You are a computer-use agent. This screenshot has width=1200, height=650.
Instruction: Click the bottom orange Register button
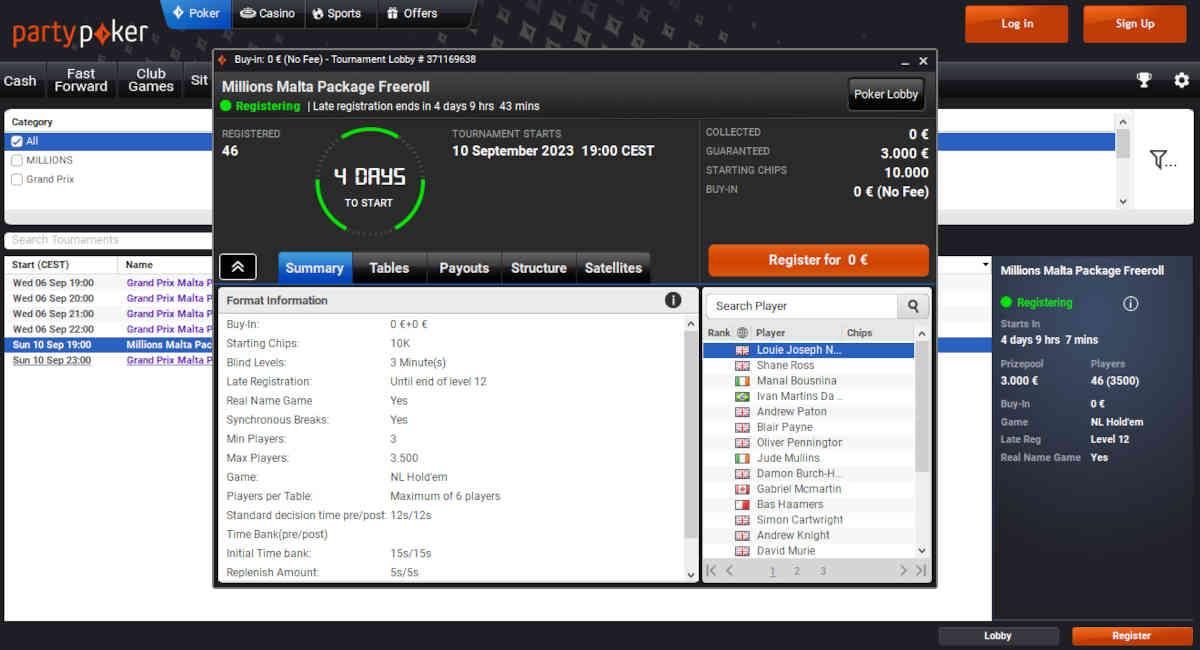click(1131, 636)
